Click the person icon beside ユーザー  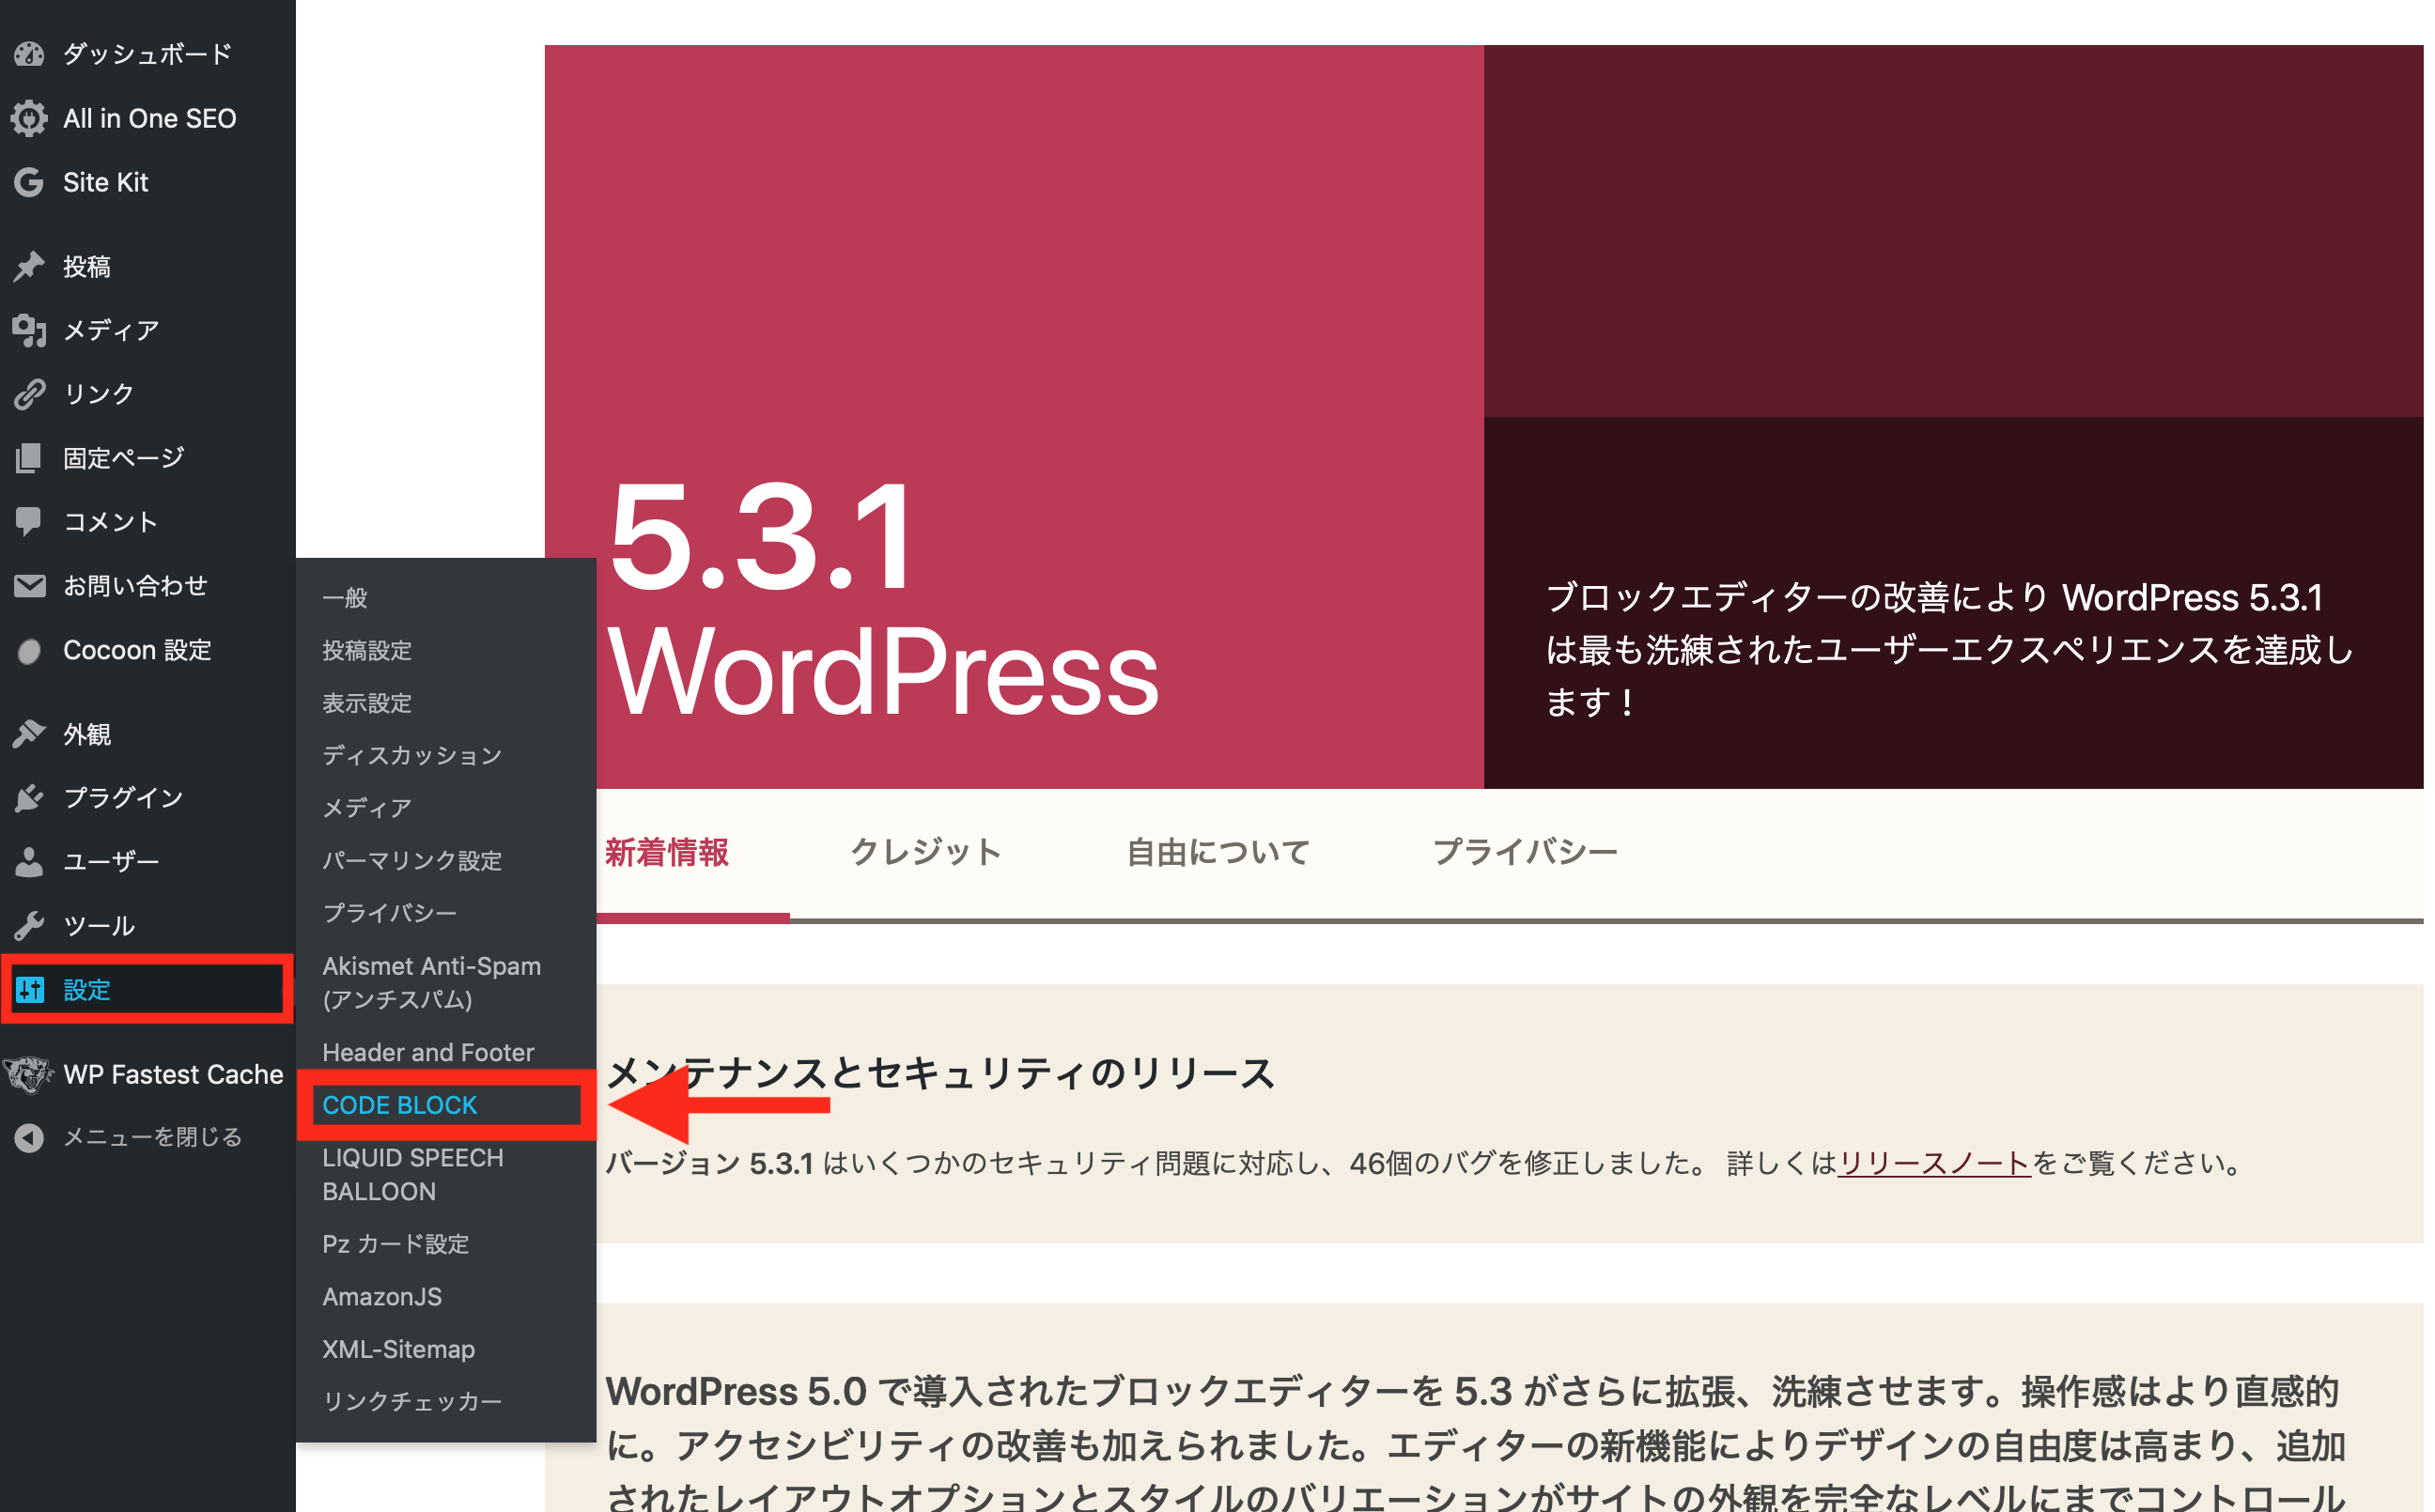coord(29,862)
